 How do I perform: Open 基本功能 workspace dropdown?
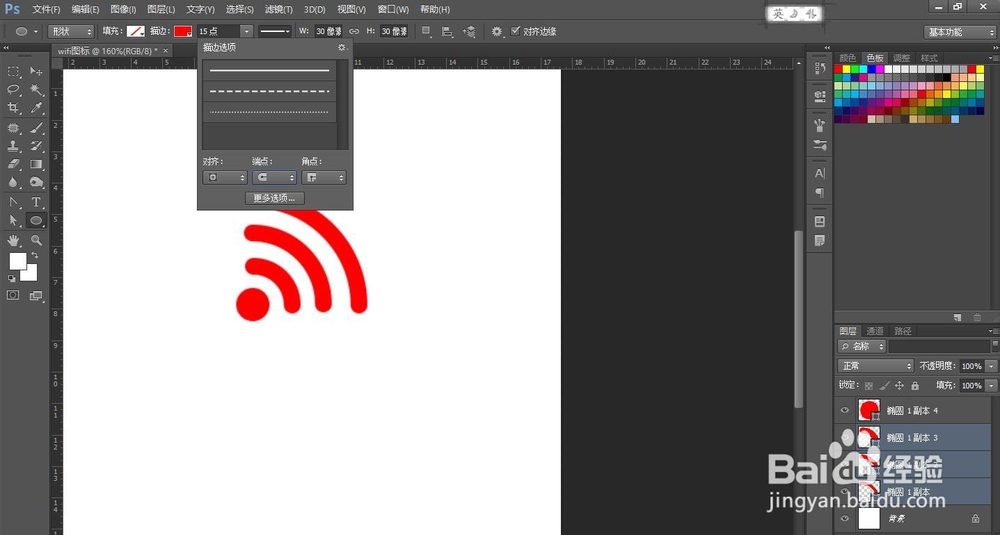pyautogui.click(x=959, y=32)
